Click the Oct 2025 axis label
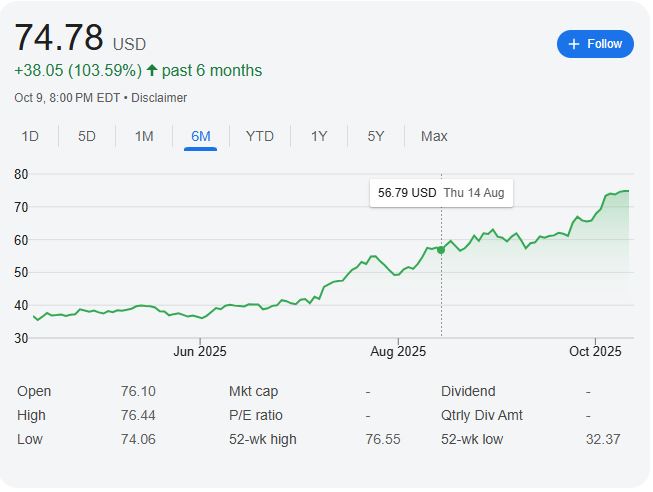 coord(595,351)
